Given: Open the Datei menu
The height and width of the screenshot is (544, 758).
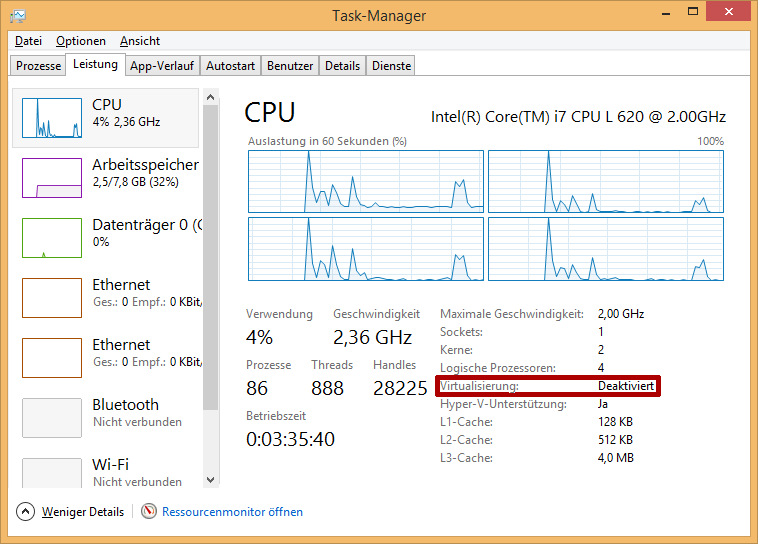Looking at the screenshot, I should (x=28, y=41).
